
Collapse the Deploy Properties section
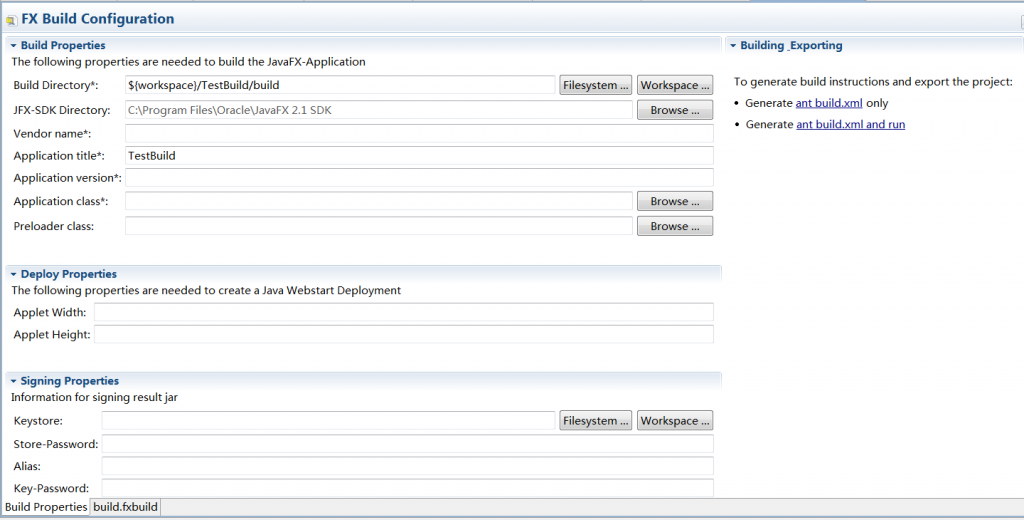tap(14, 274)
